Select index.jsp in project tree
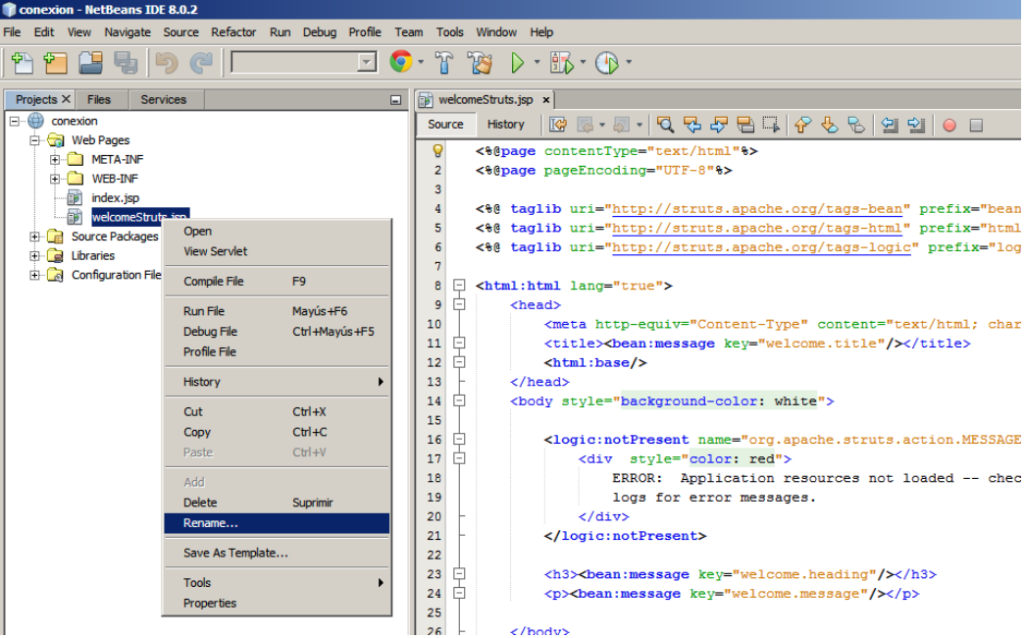This screenshot has width=1024, height=638. click(x=115, y=198)
